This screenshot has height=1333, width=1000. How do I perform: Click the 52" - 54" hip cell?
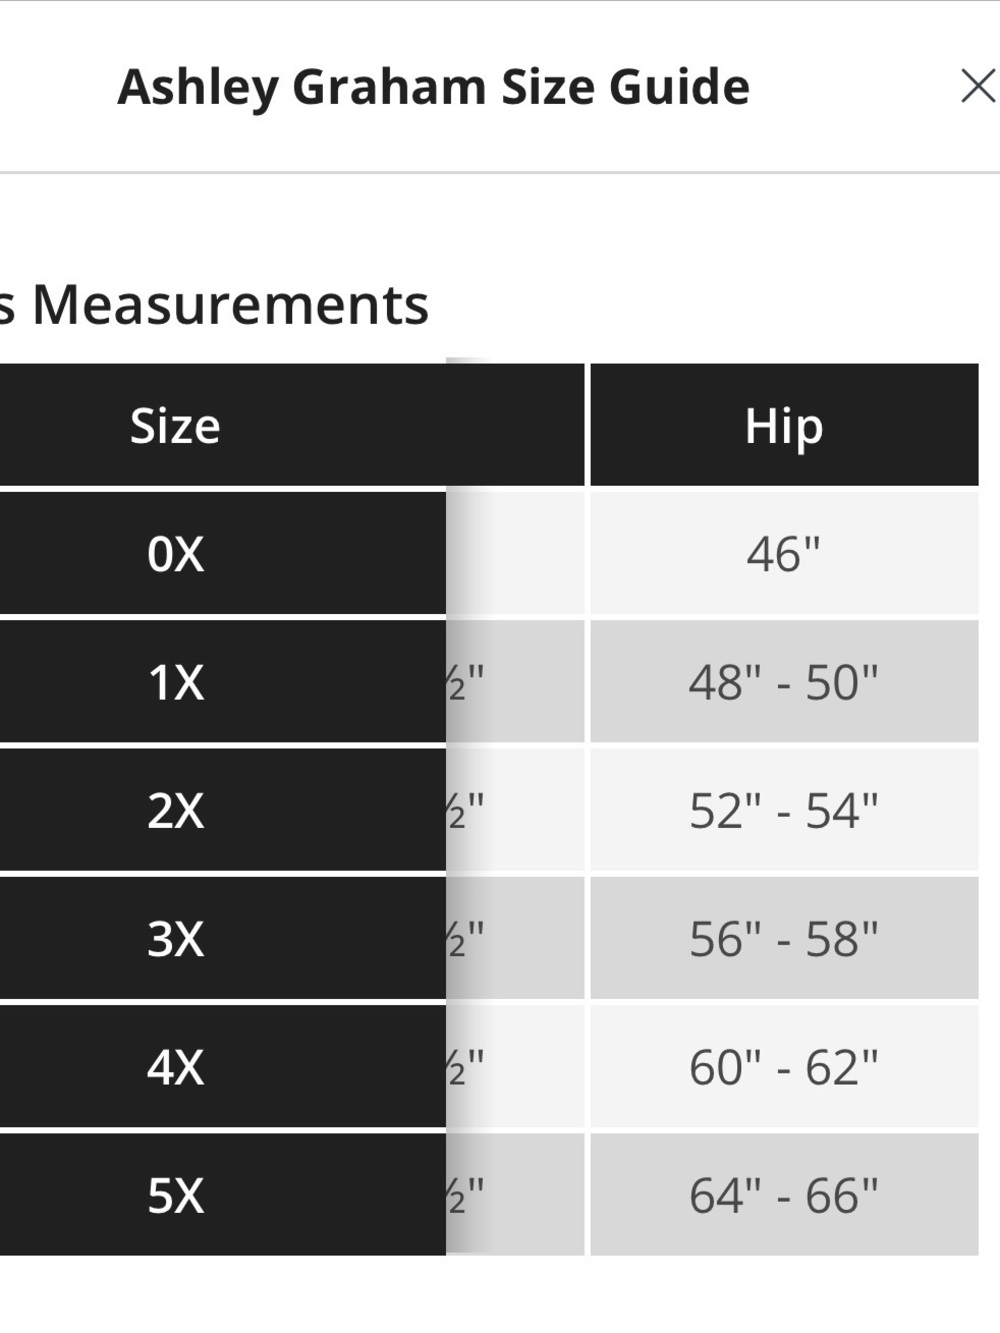(784, 810)
